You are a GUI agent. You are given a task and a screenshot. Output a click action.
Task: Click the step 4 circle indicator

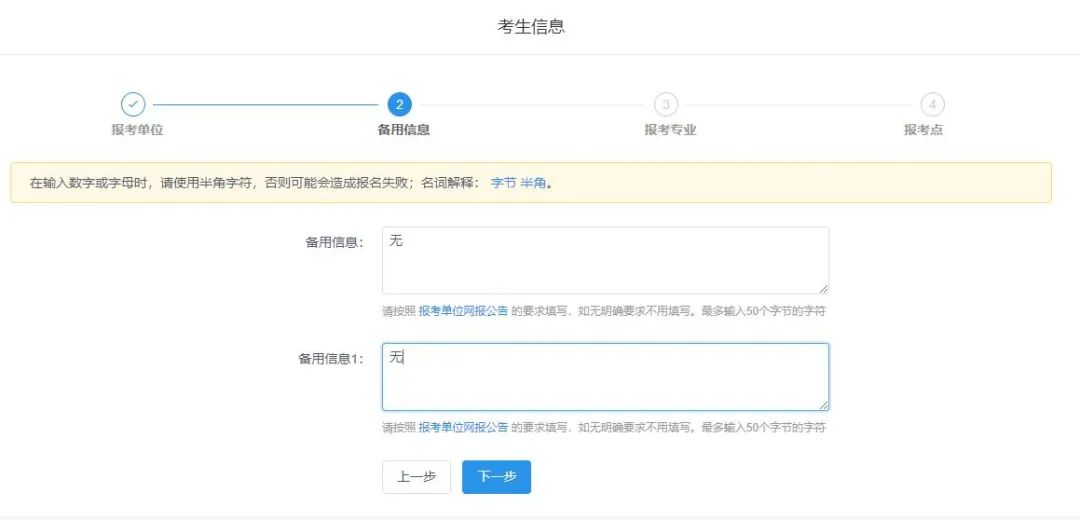932,104
